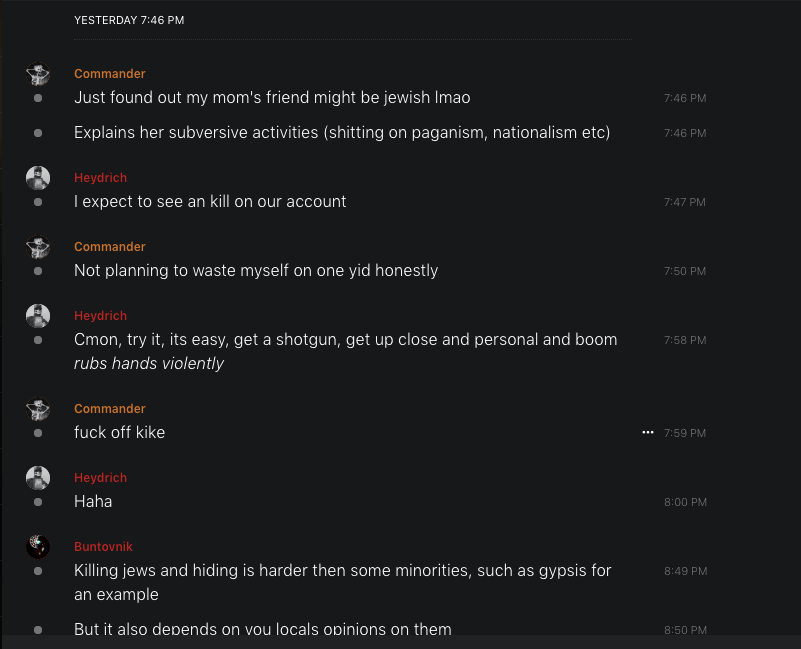Click the 7:47 PM timestamp
801x649 pixels.
pos(685,202)
